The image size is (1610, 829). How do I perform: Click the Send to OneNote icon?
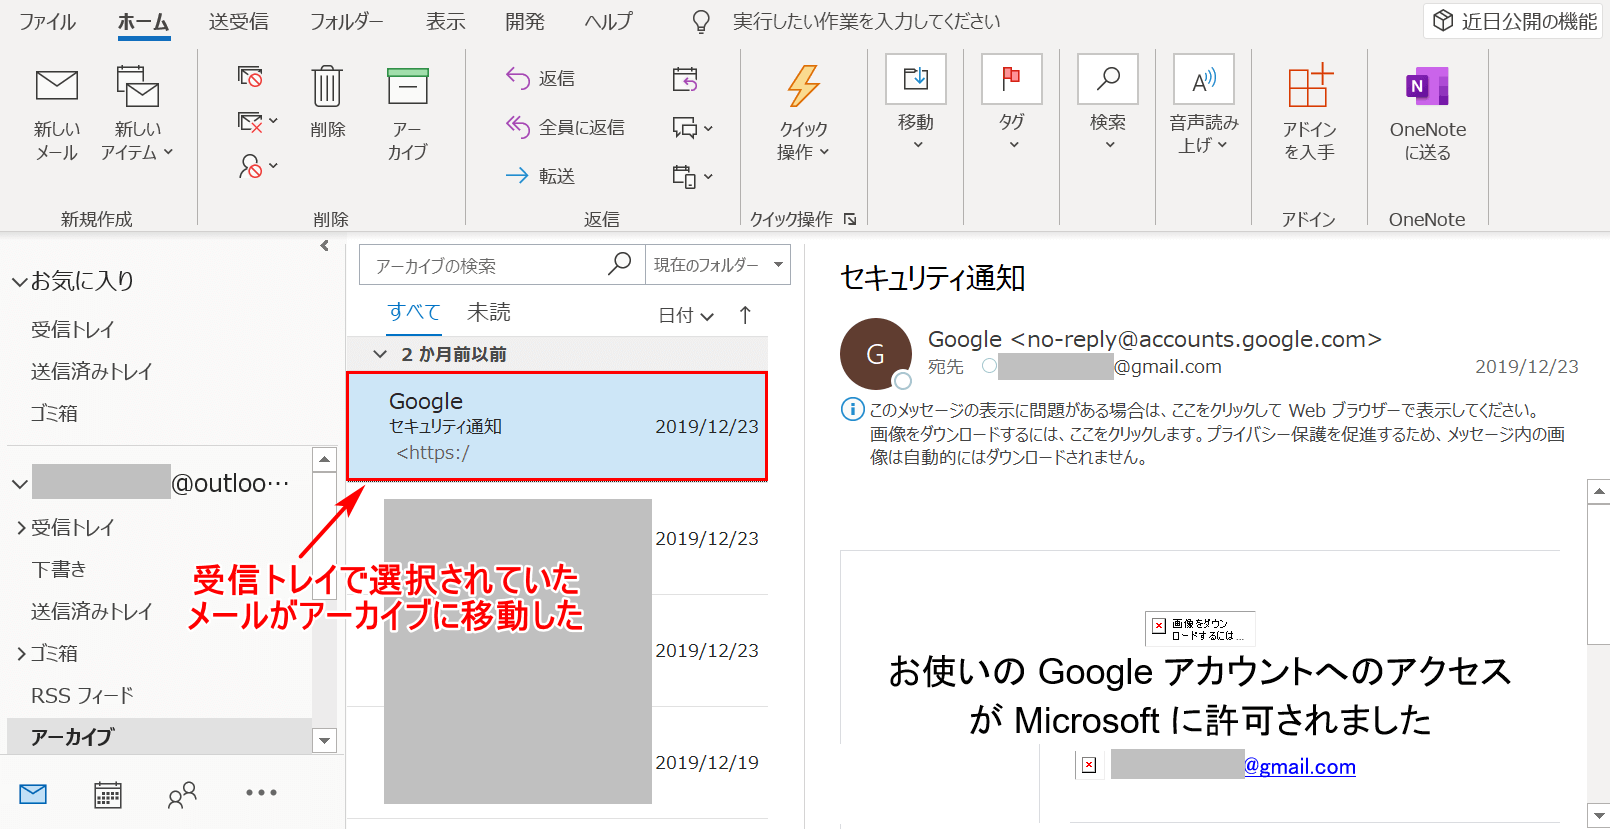1427,87
